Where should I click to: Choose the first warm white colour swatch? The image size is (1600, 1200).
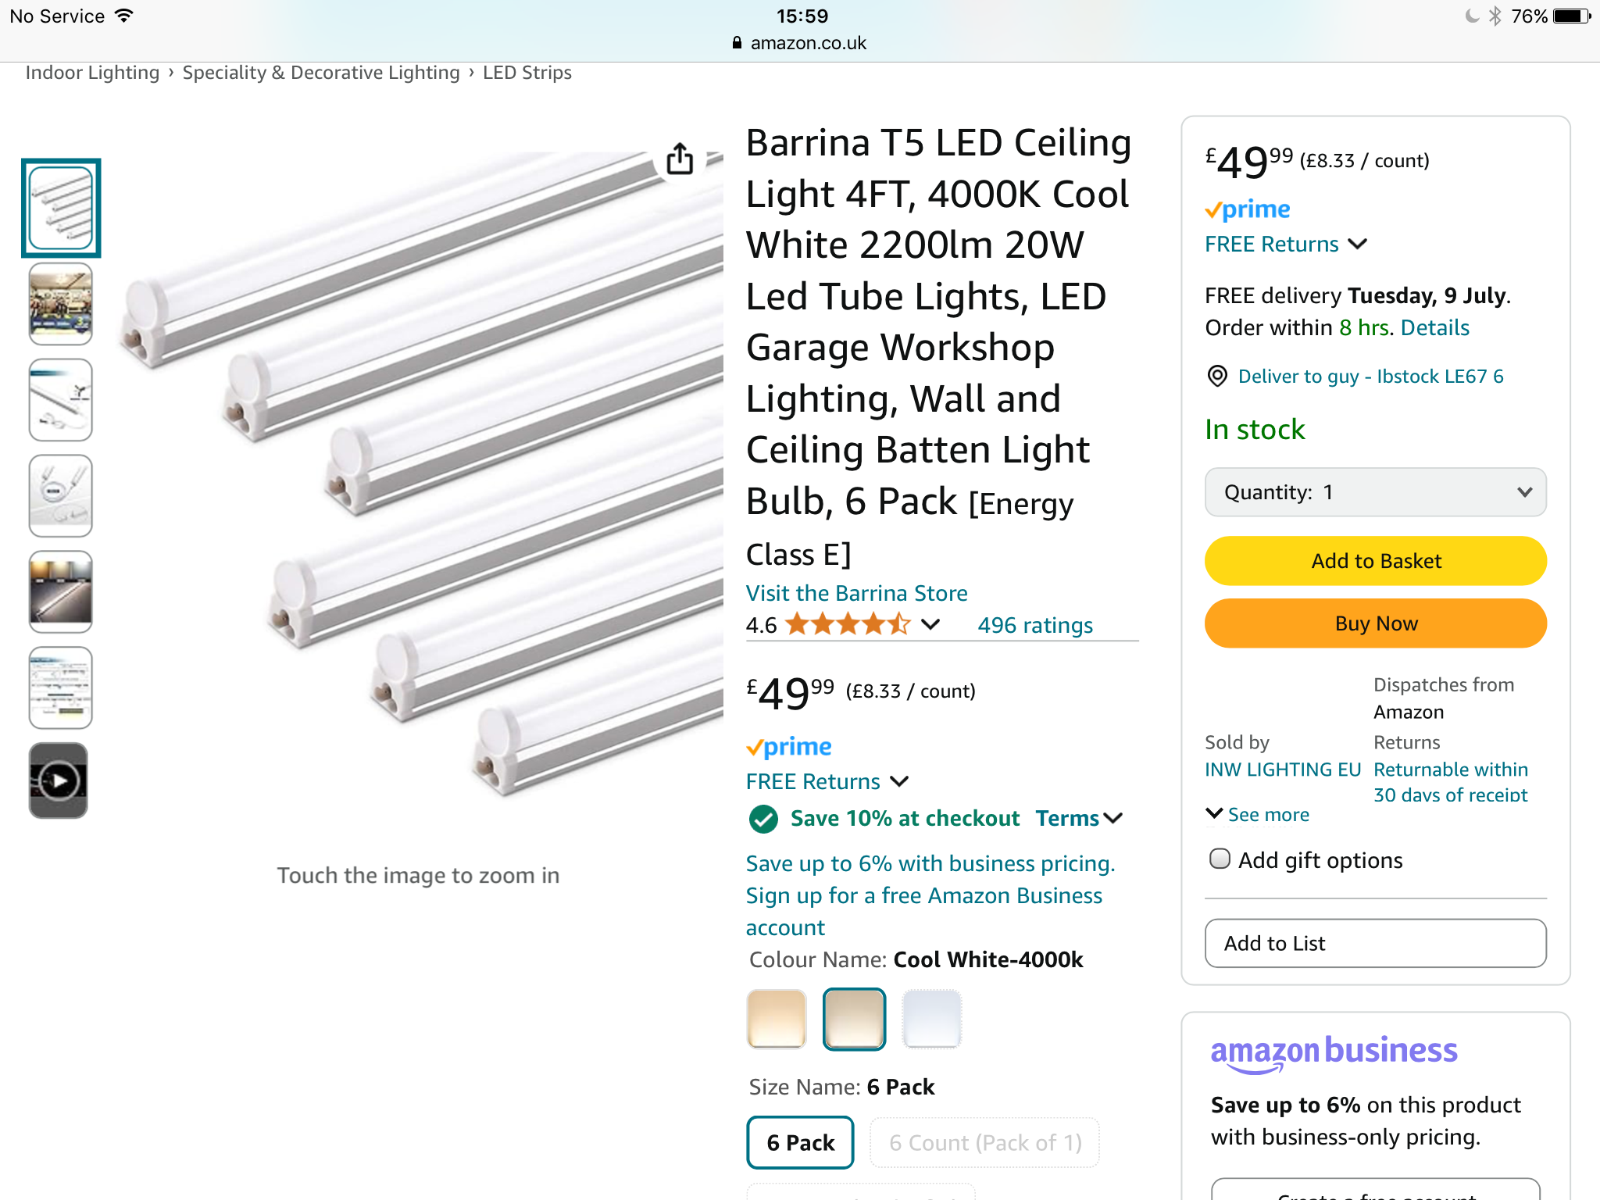[x=776, y=1018]
